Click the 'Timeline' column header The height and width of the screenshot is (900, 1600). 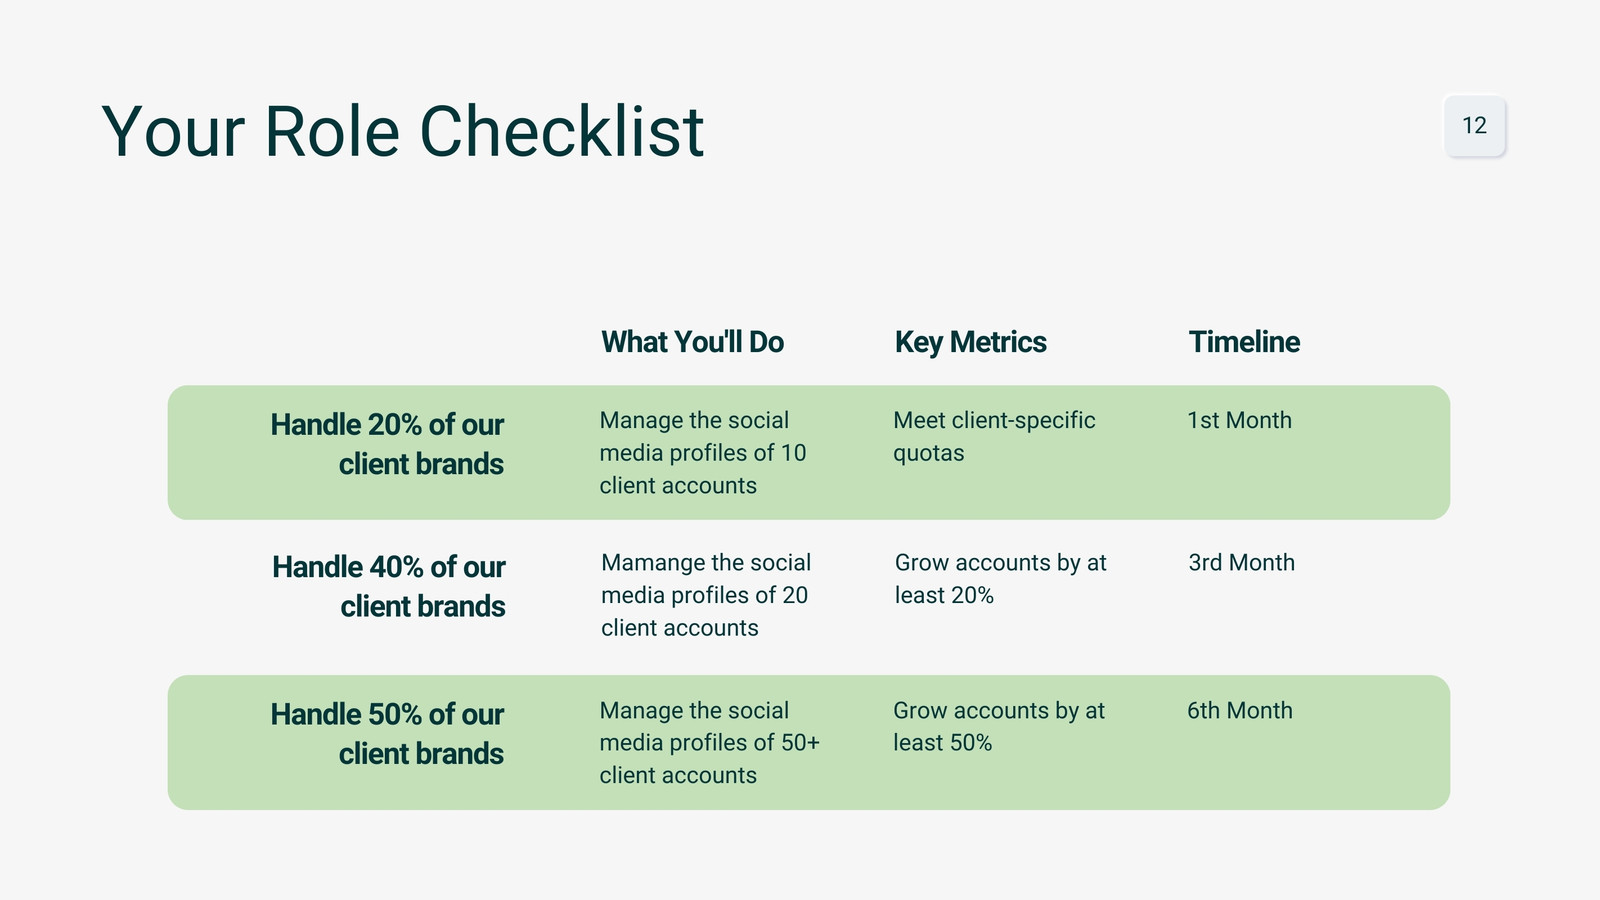tap(1244, 342)
